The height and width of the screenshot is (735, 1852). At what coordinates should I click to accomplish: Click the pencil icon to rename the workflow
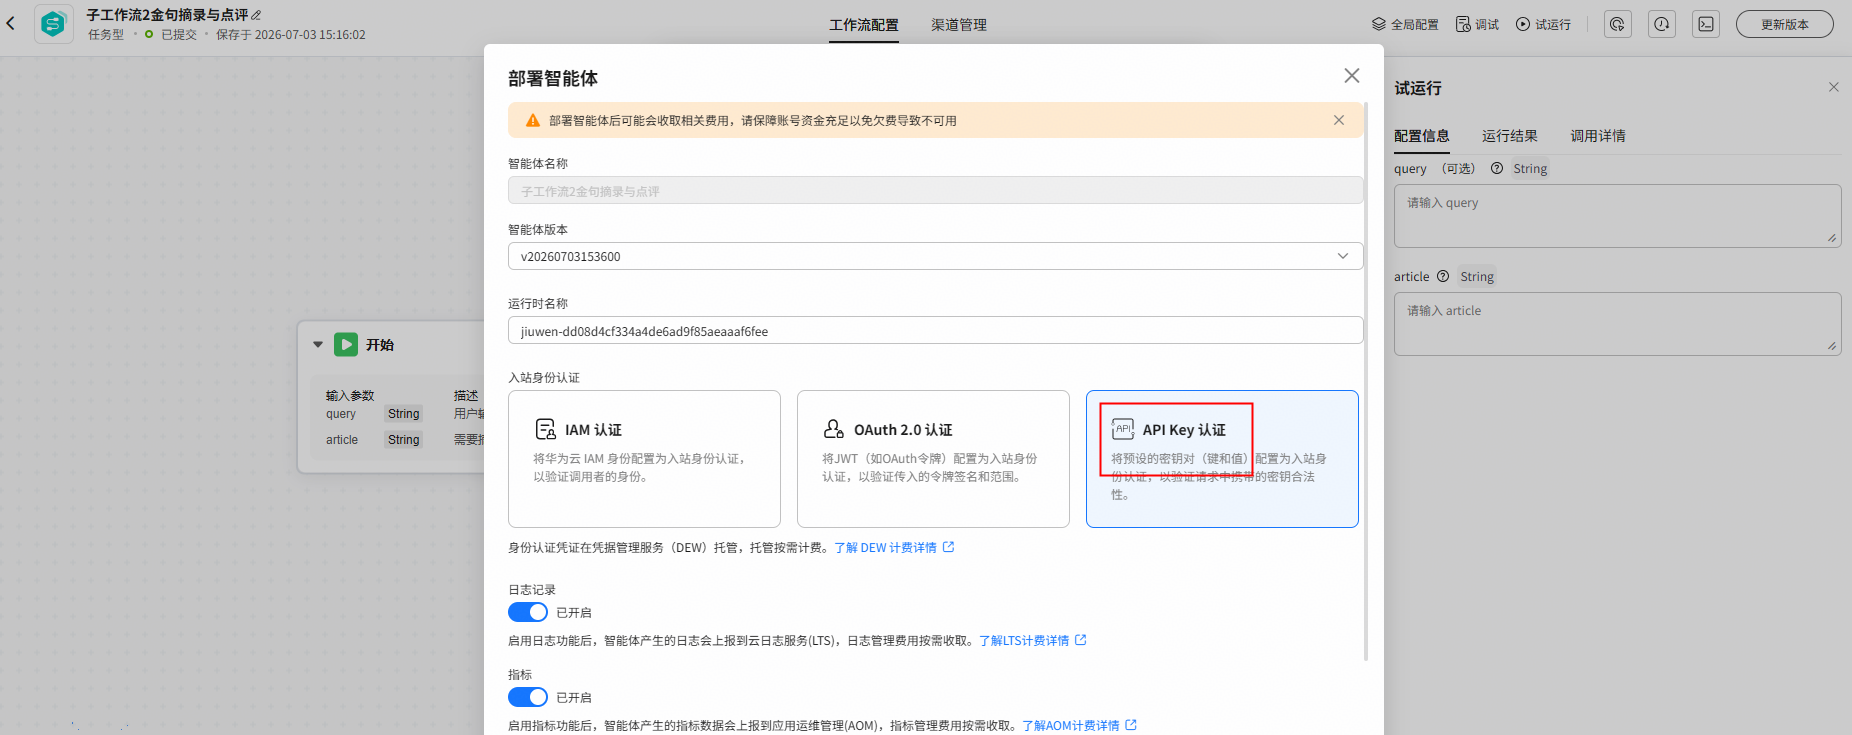click(256, 15)
